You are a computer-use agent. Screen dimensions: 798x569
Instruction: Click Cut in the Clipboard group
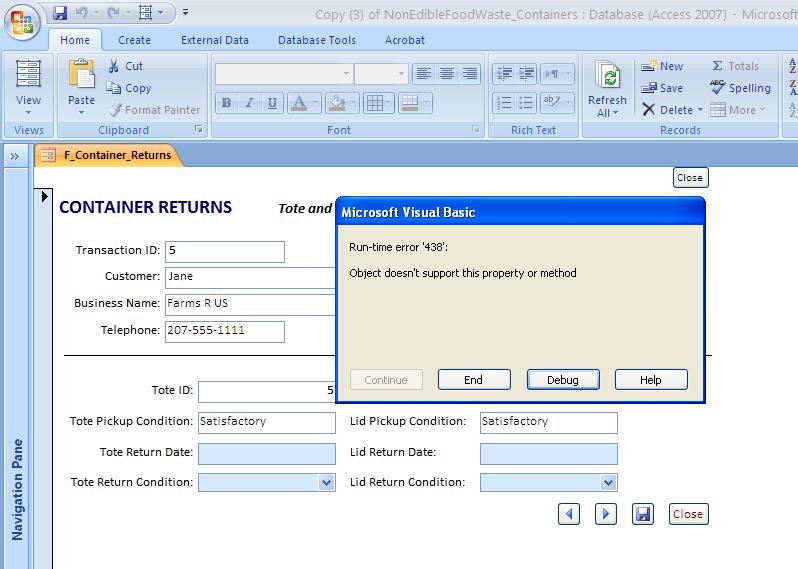[x=125, y=66]
